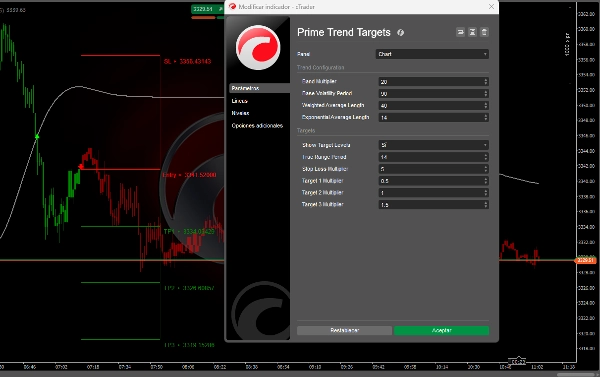Image resolution: width=600 pixels, height=377 pixels.
Task: Click the green Aceptar button
Action: click(441, 330)
